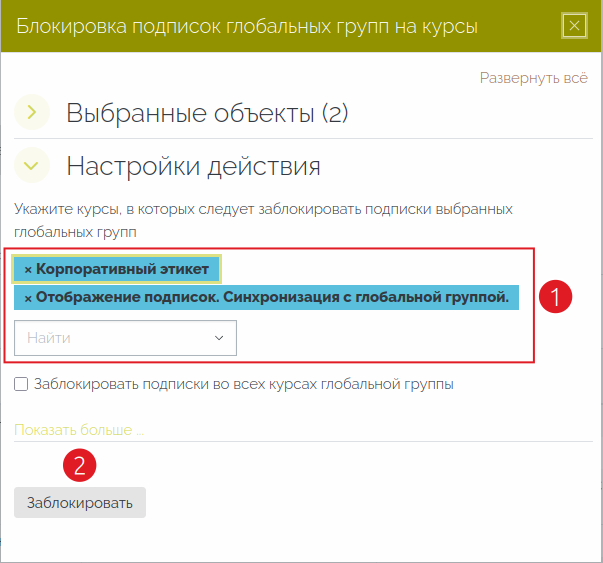Click red annotation marker number 1

pyautogui.click(x=555, y=297)
